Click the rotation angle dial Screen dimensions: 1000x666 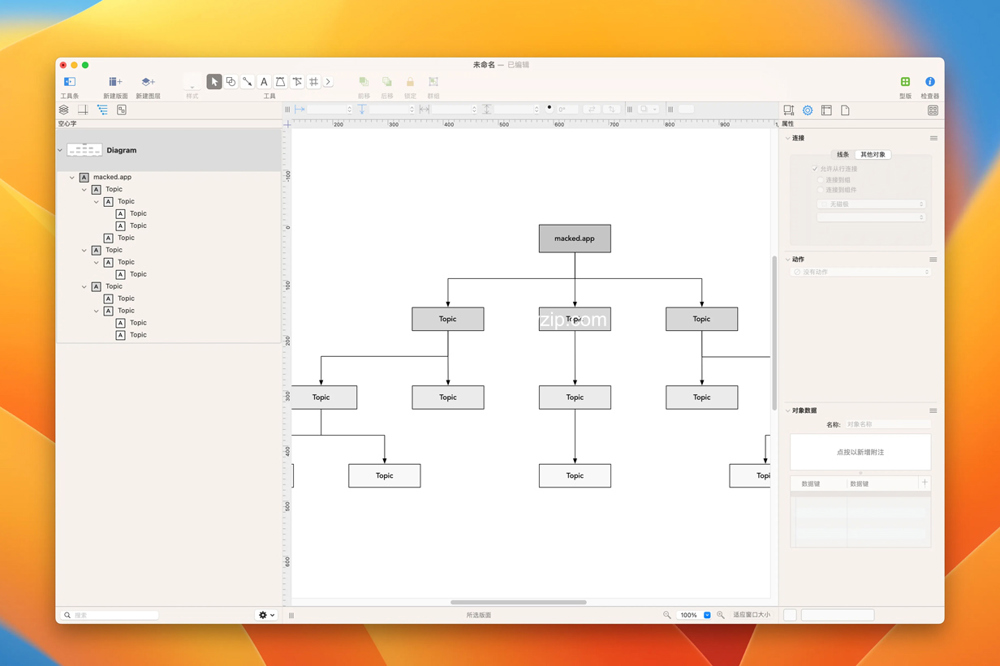[x=549, y=108]
